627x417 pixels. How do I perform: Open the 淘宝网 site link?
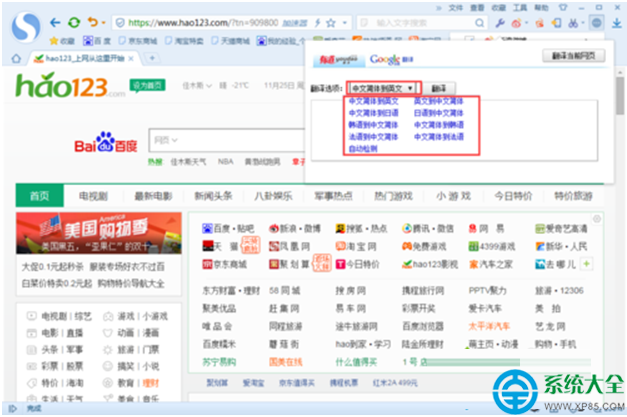pyautogui.click(x=356, y=246)
